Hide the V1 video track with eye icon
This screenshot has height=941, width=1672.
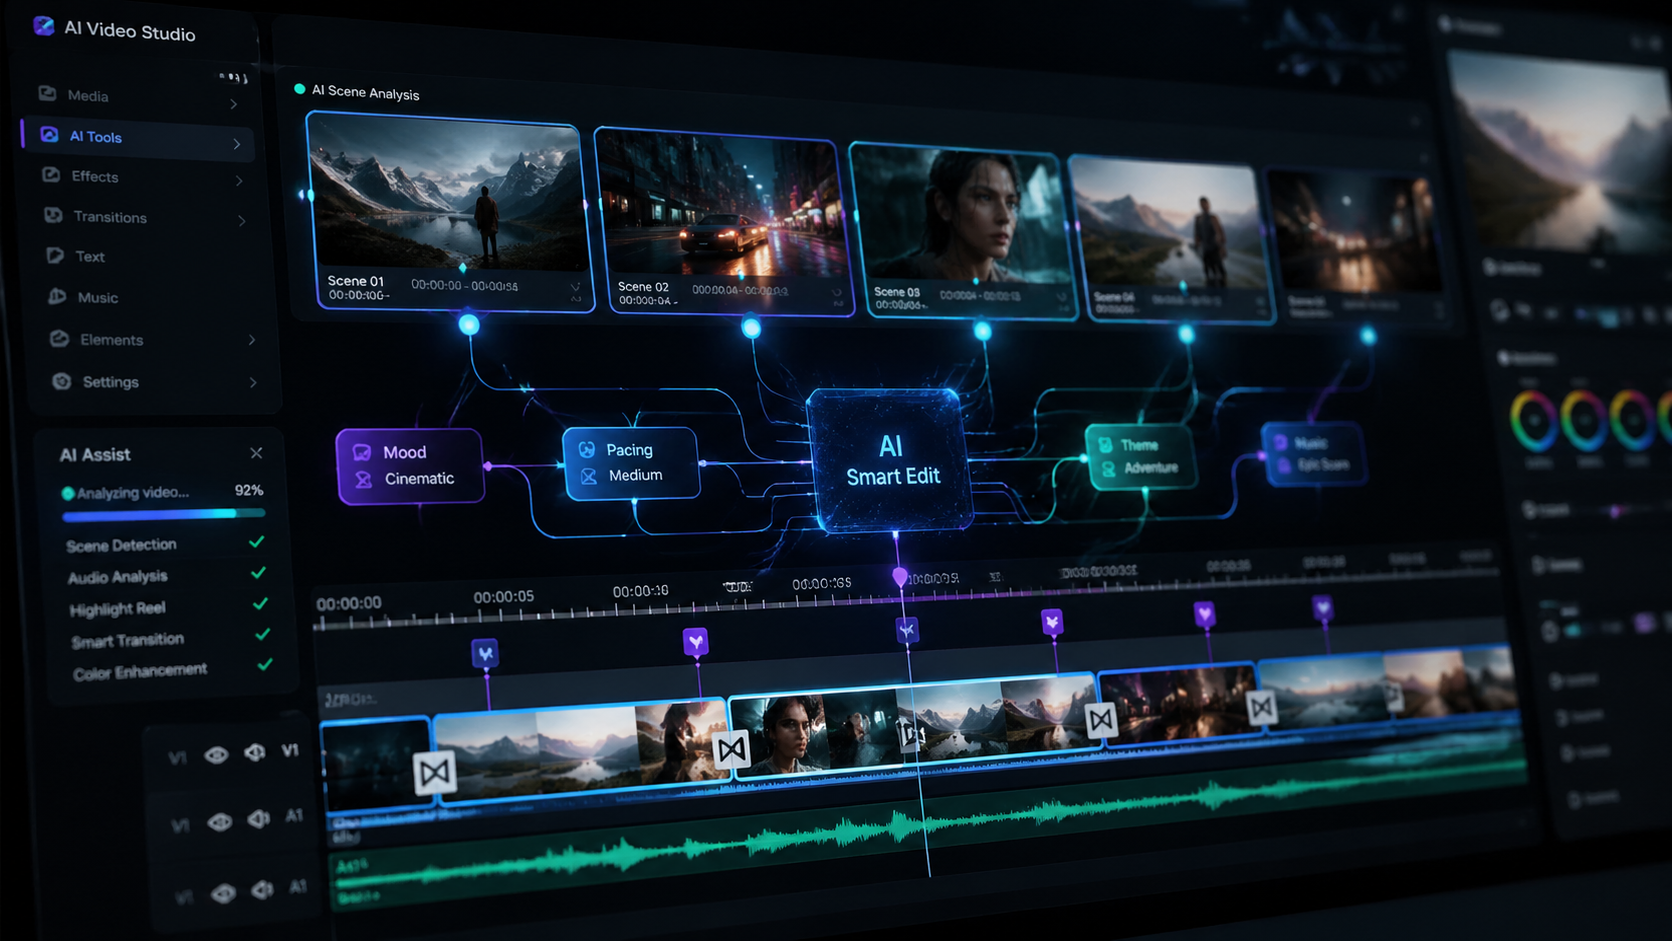click(x=216, y=754)
